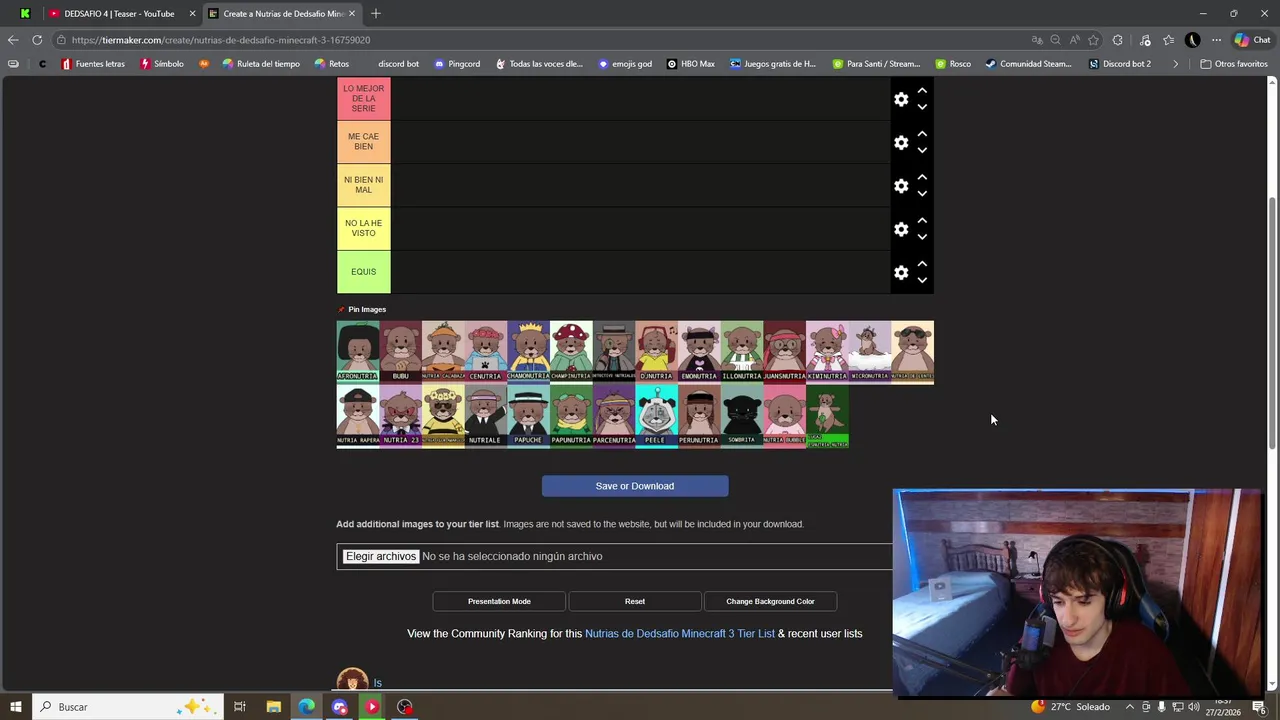This screenshot has width=1280, height=720.
Task: Open a new browser tab
Action: pyautogui.click(x=376, y=14)
